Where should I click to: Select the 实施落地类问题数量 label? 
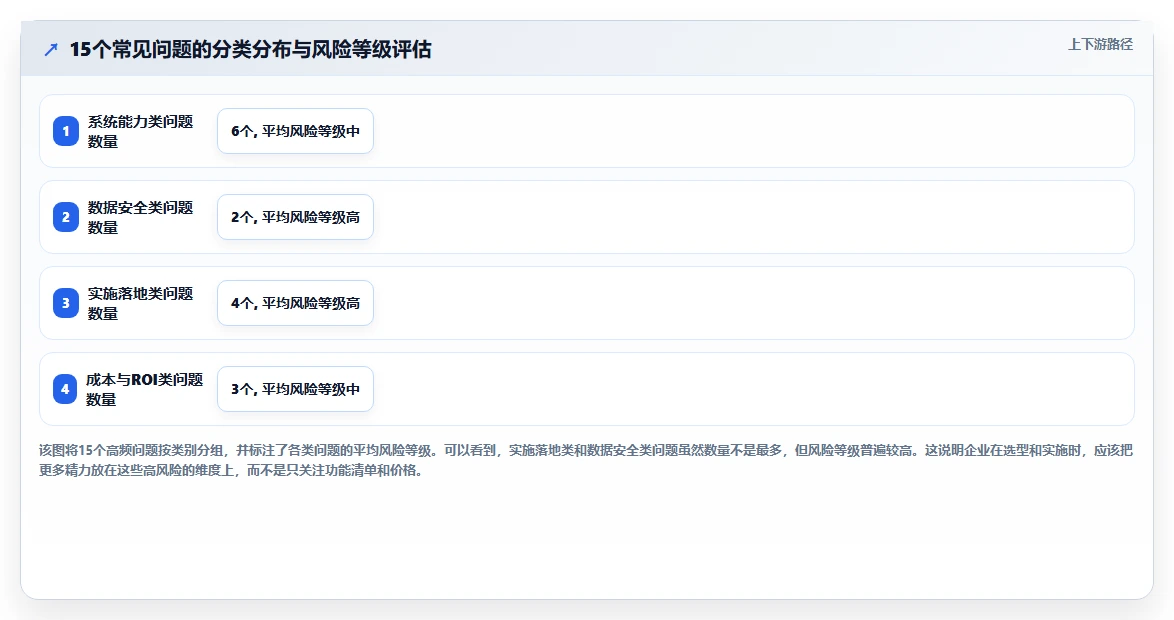coord(141,303)
